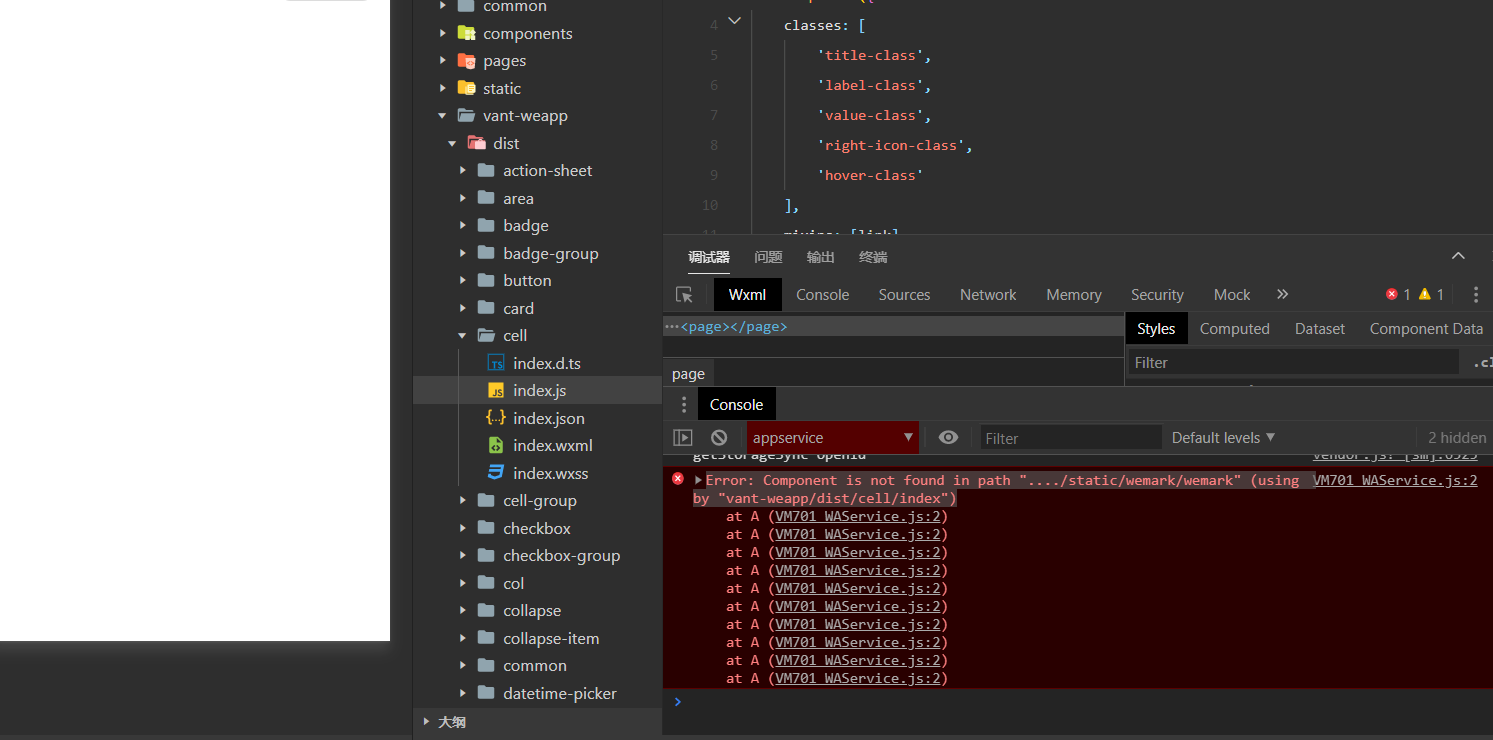Open the VM701 WAService.js:2 source link
The image size is (1493, 740).
pos(1394,481)
